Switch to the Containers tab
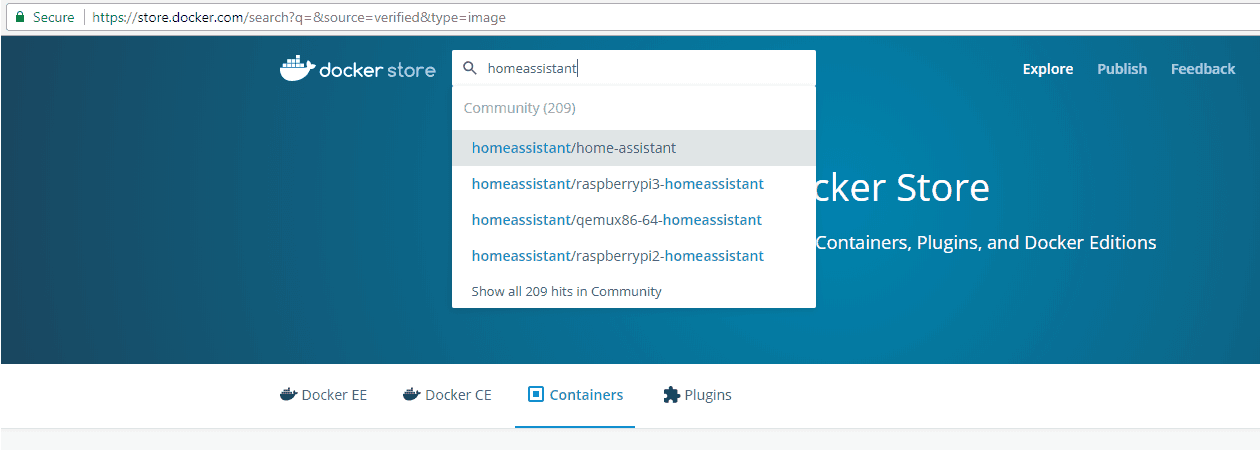 (575, 395)
